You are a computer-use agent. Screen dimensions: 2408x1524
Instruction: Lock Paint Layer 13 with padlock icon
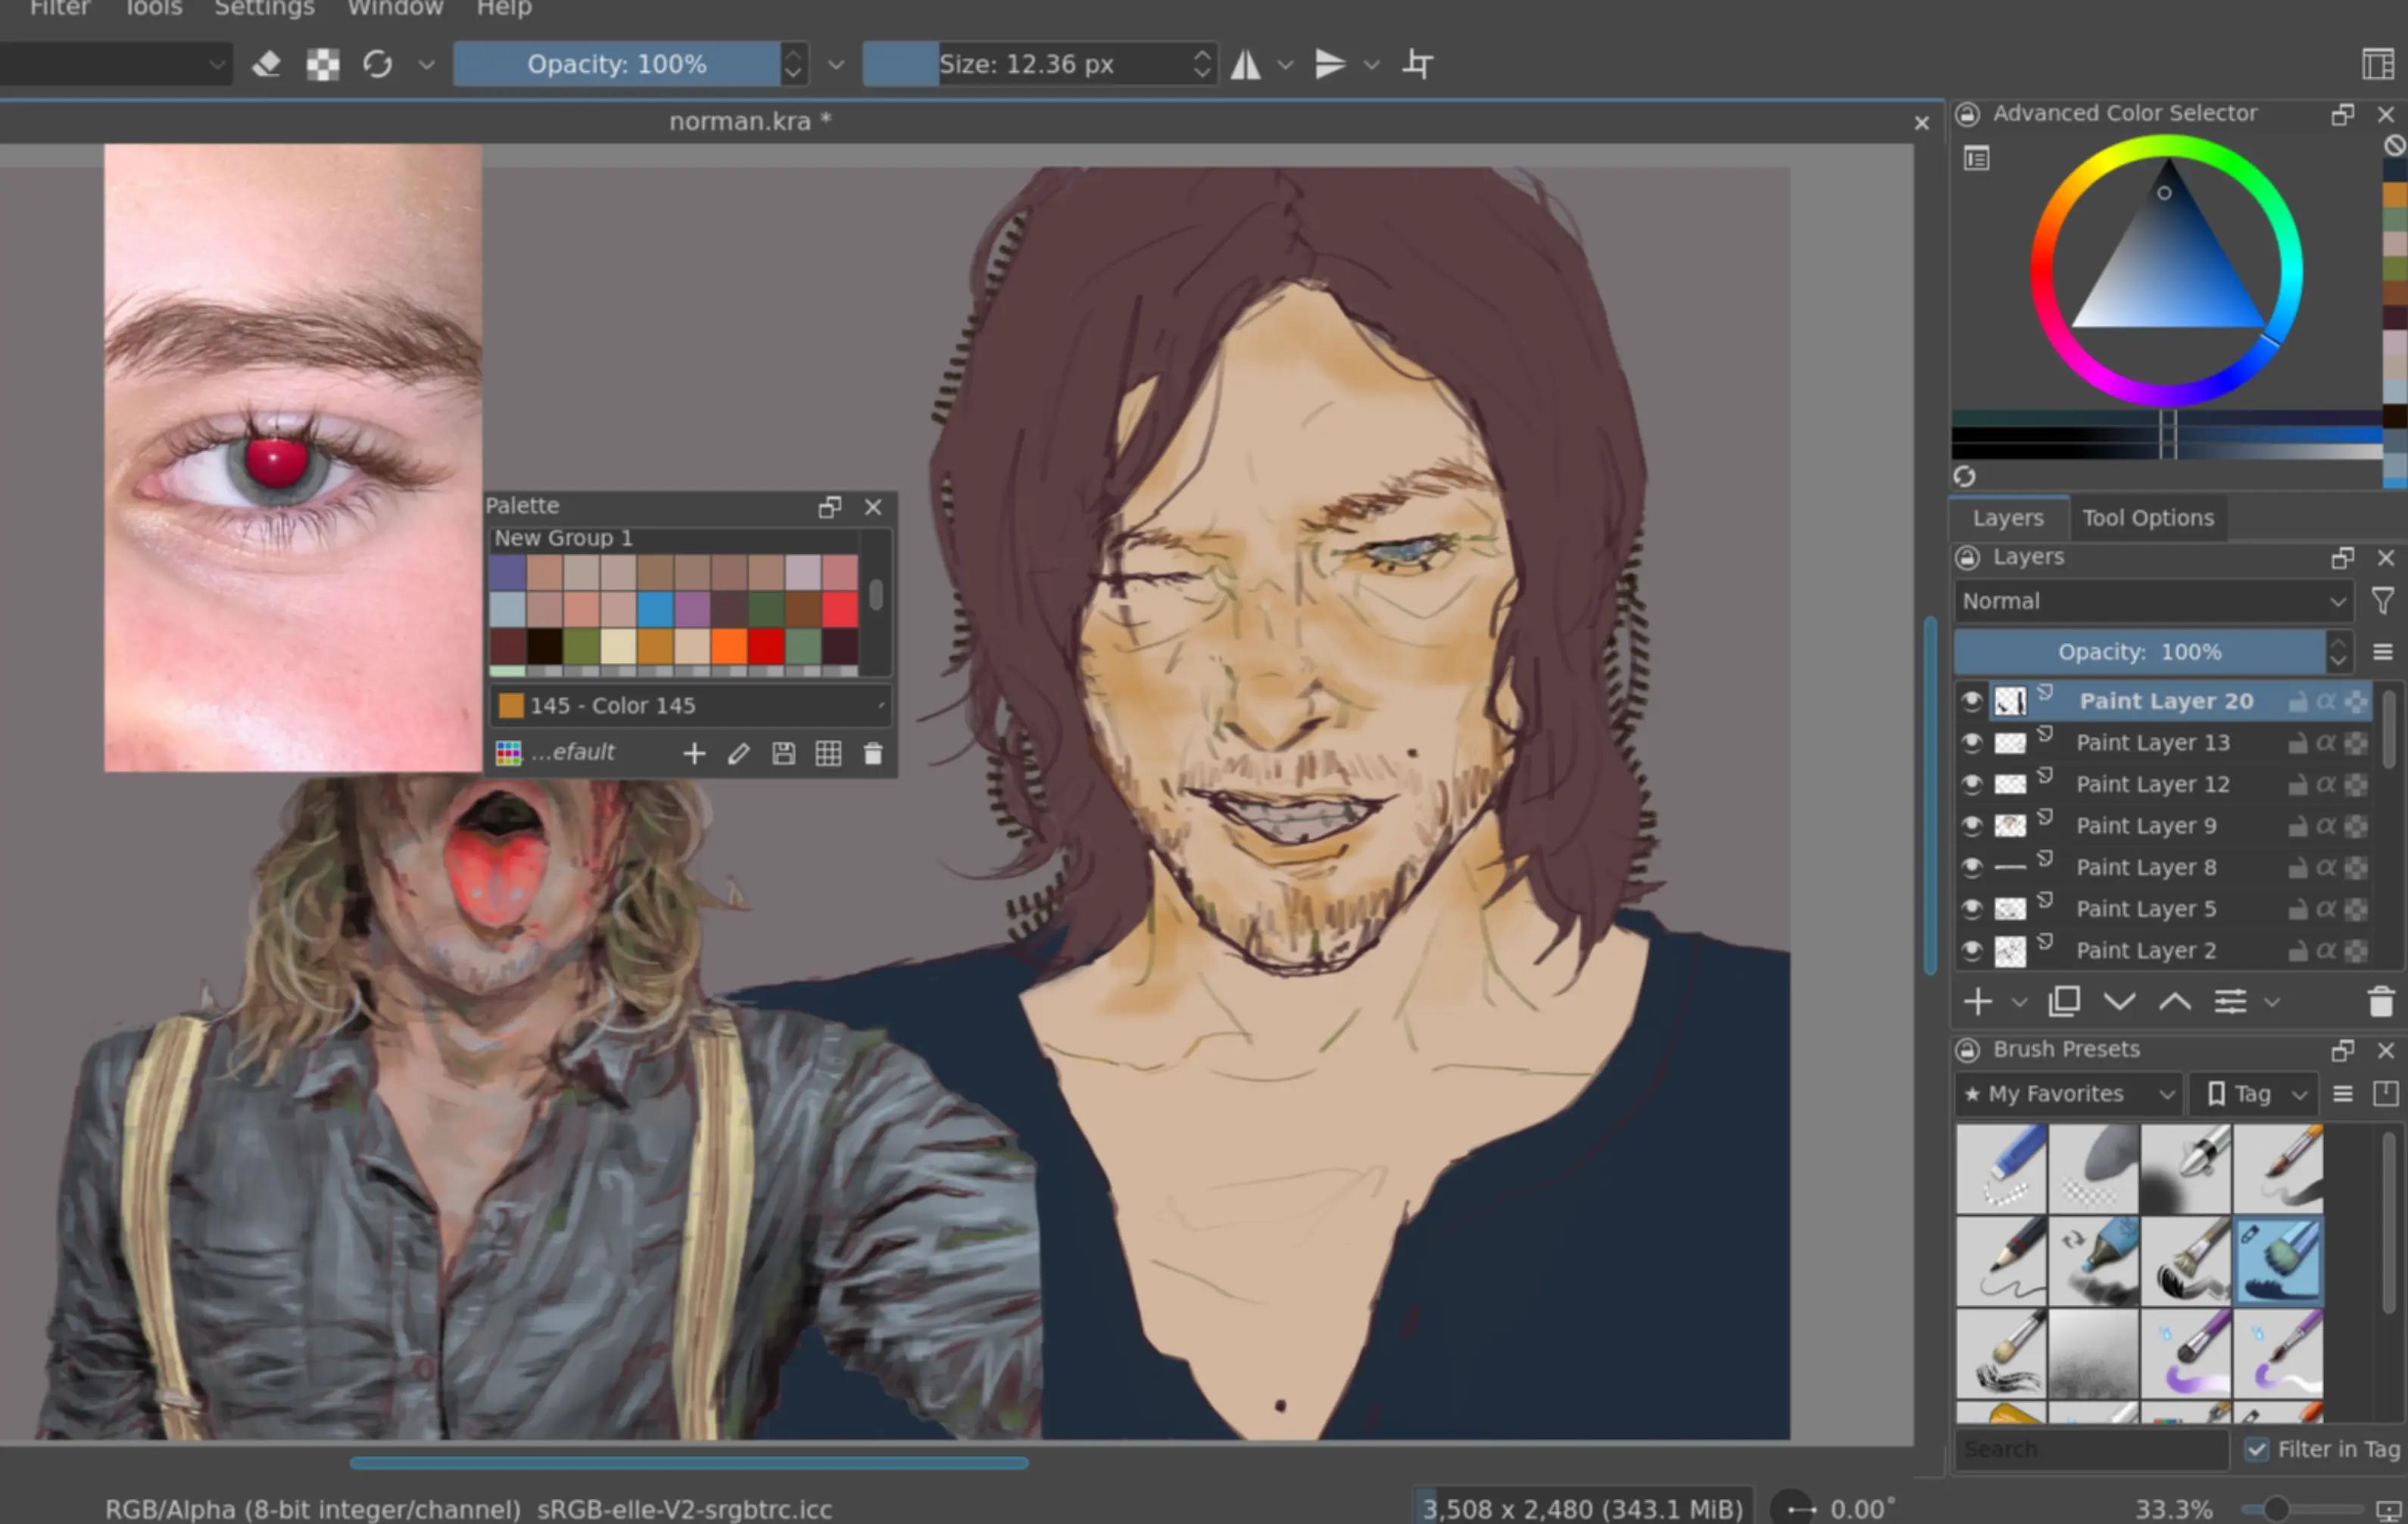[x=2298, y=743]
